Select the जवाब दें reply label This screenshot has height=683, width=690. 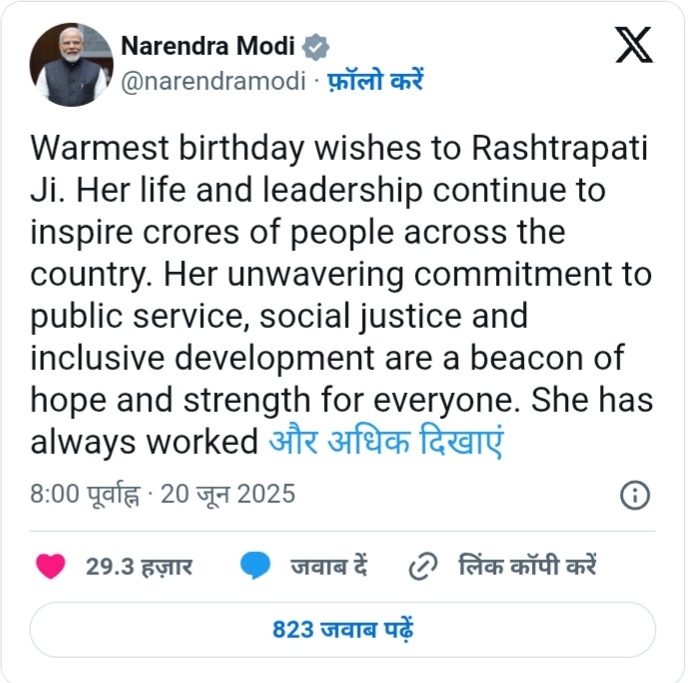pos(329,567)
